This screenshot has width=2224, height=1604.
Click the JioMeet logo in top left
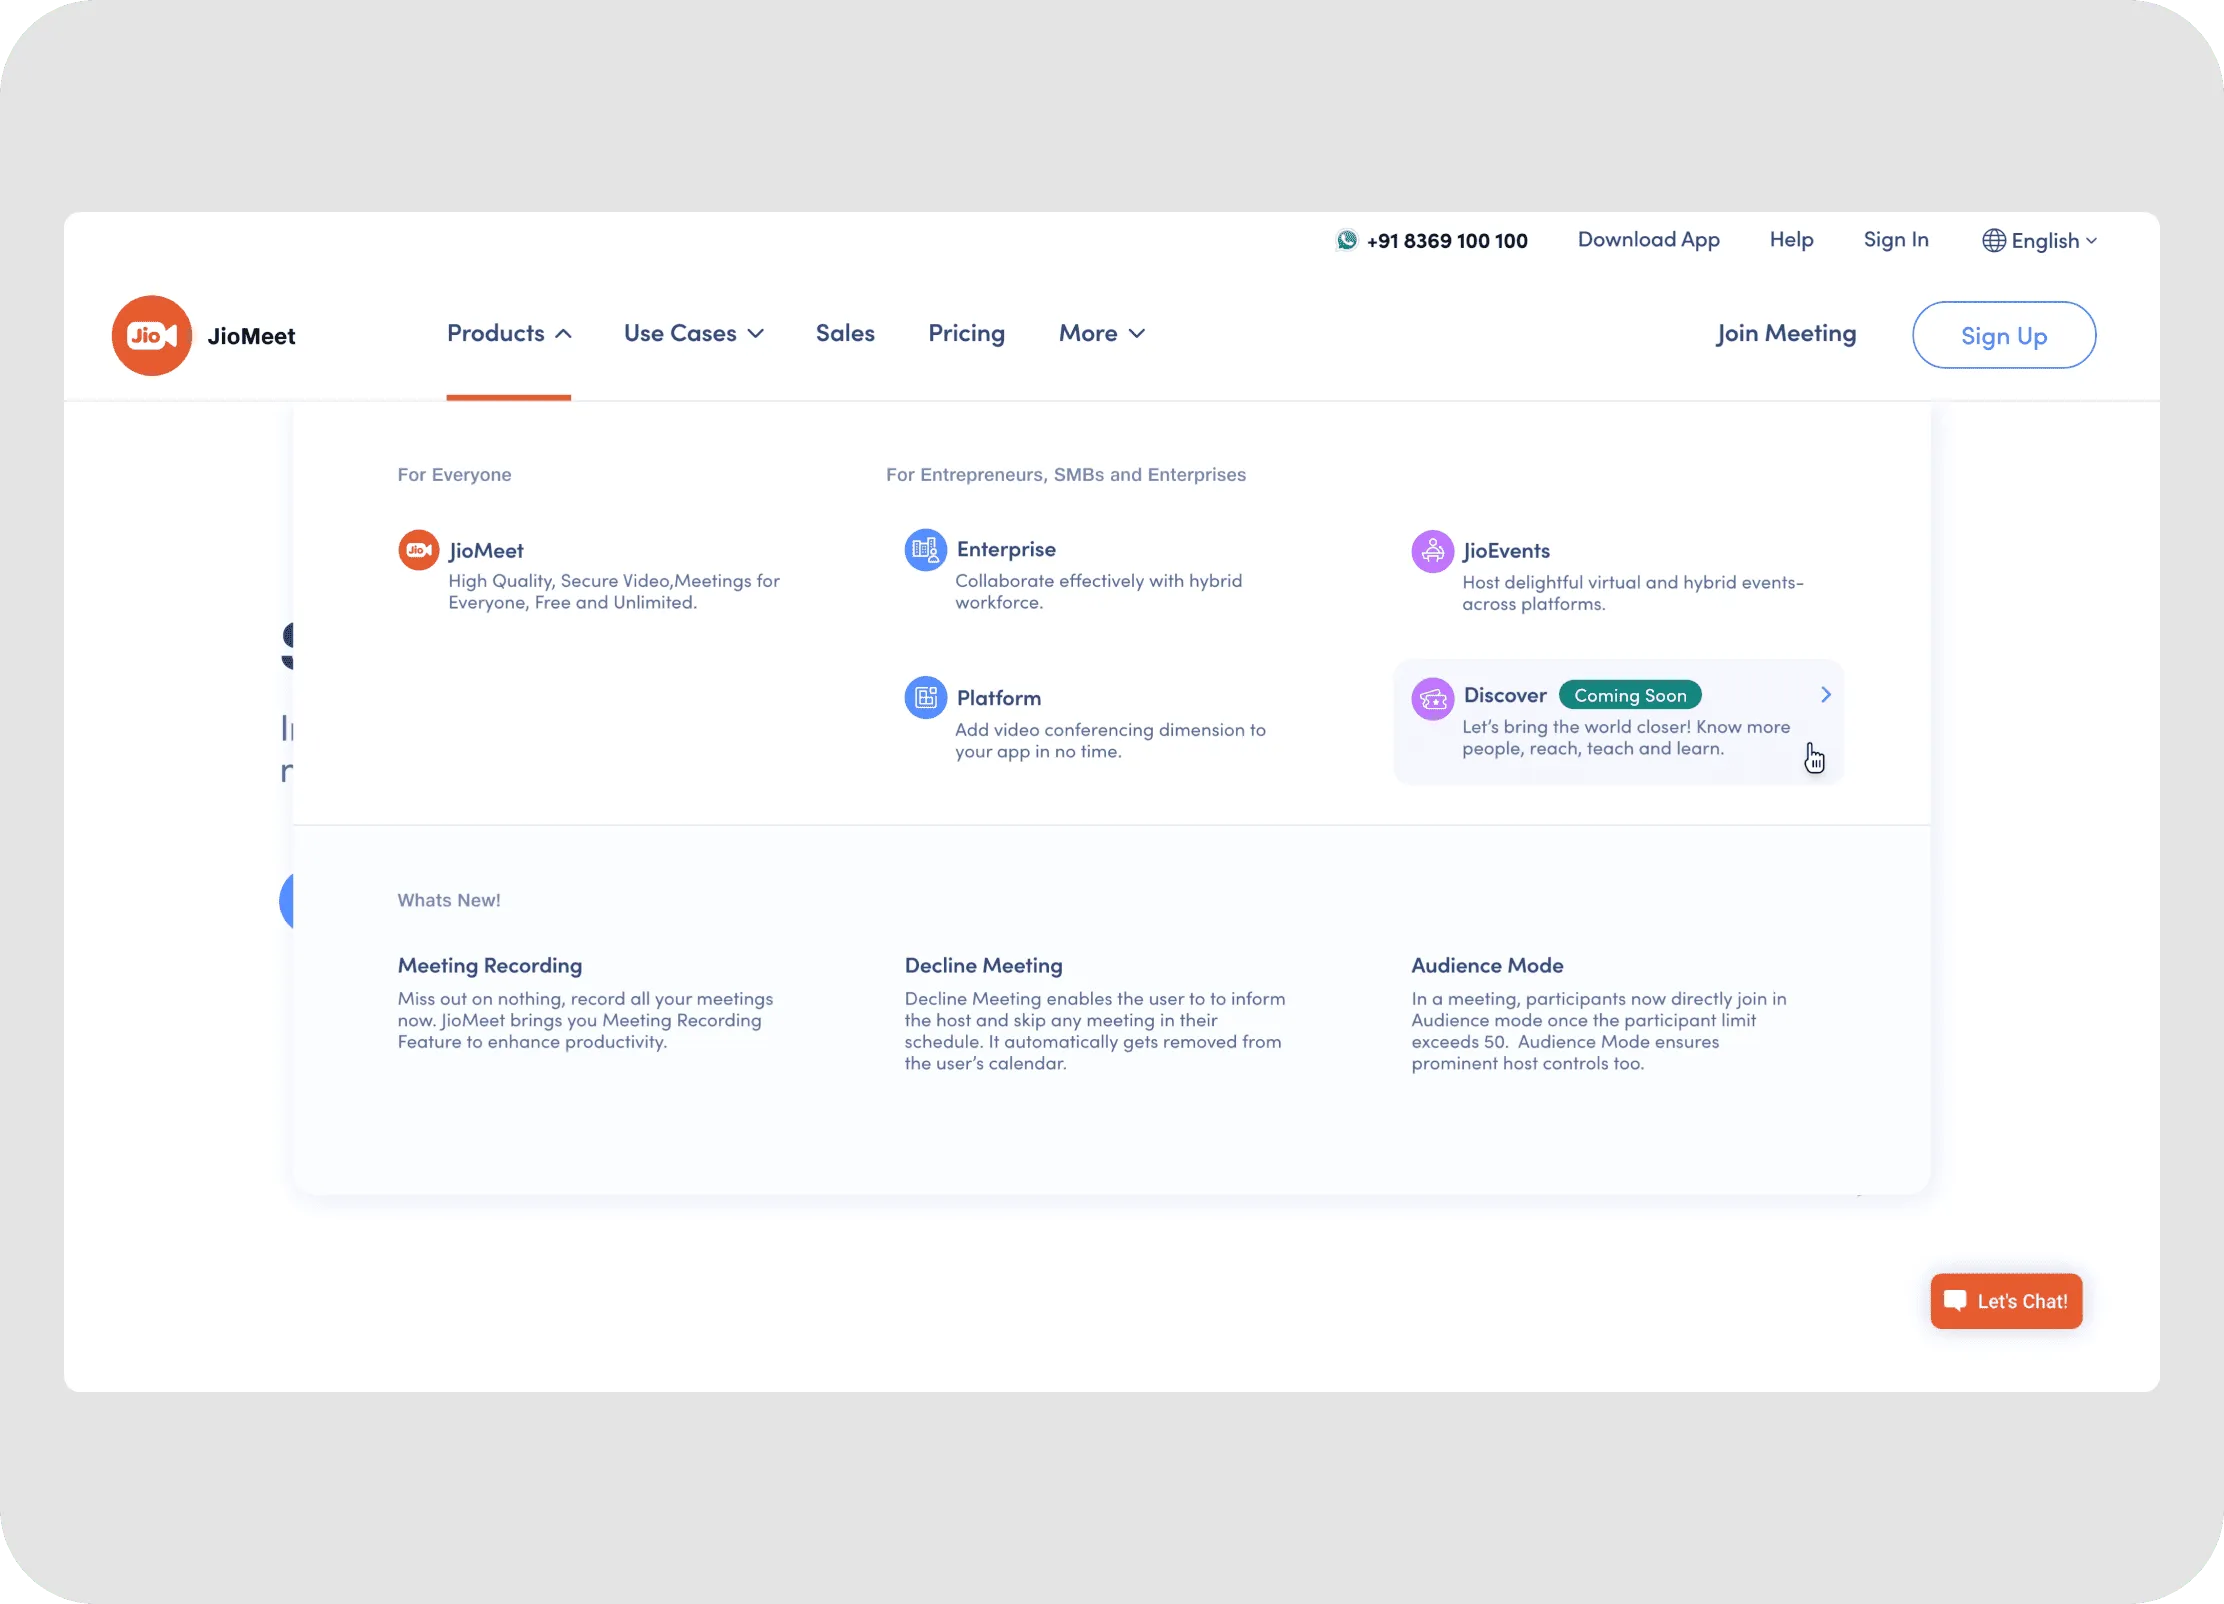click(152, 335)
